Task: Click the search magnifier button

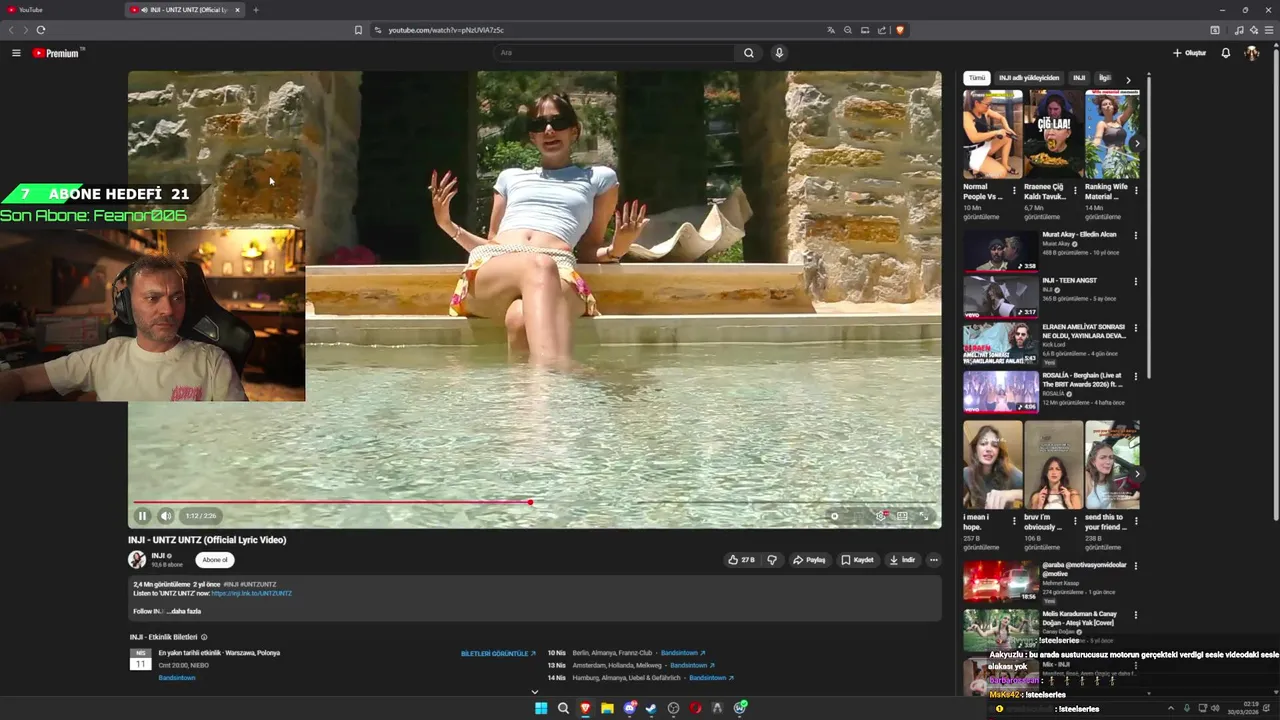Action: (748, 53)
